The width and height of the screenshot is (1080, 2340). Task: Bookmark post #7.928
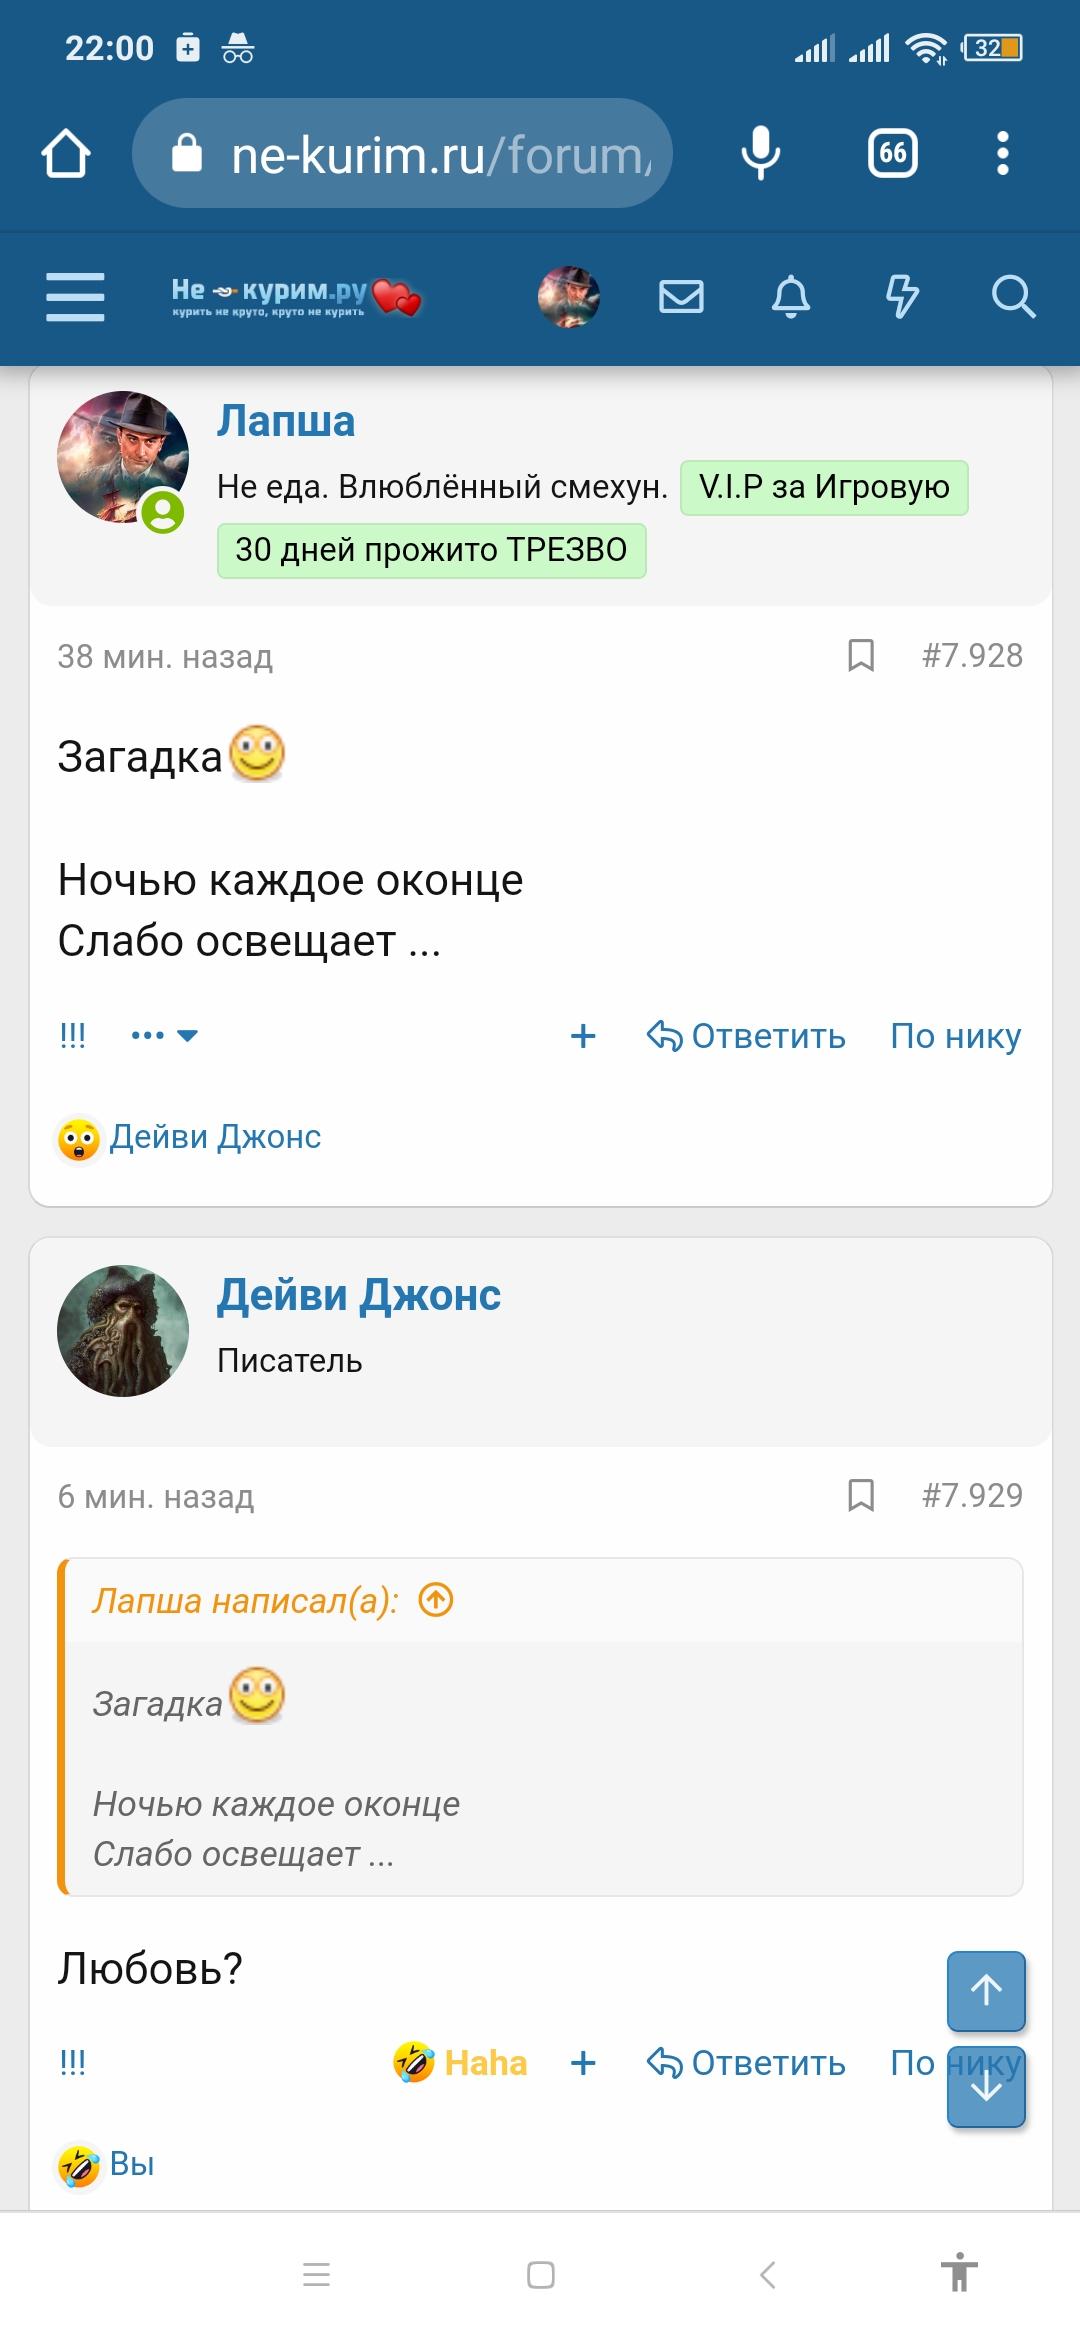(x=861, y=656)
